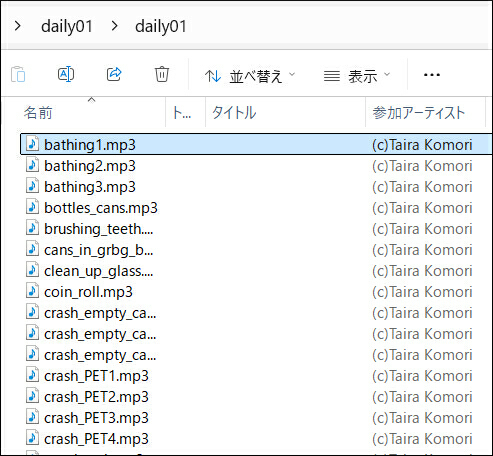Screen dimensions: 493x456
Task: Expand the leading breadcrumb chevron before daily01
Action: tap(18, 26)
